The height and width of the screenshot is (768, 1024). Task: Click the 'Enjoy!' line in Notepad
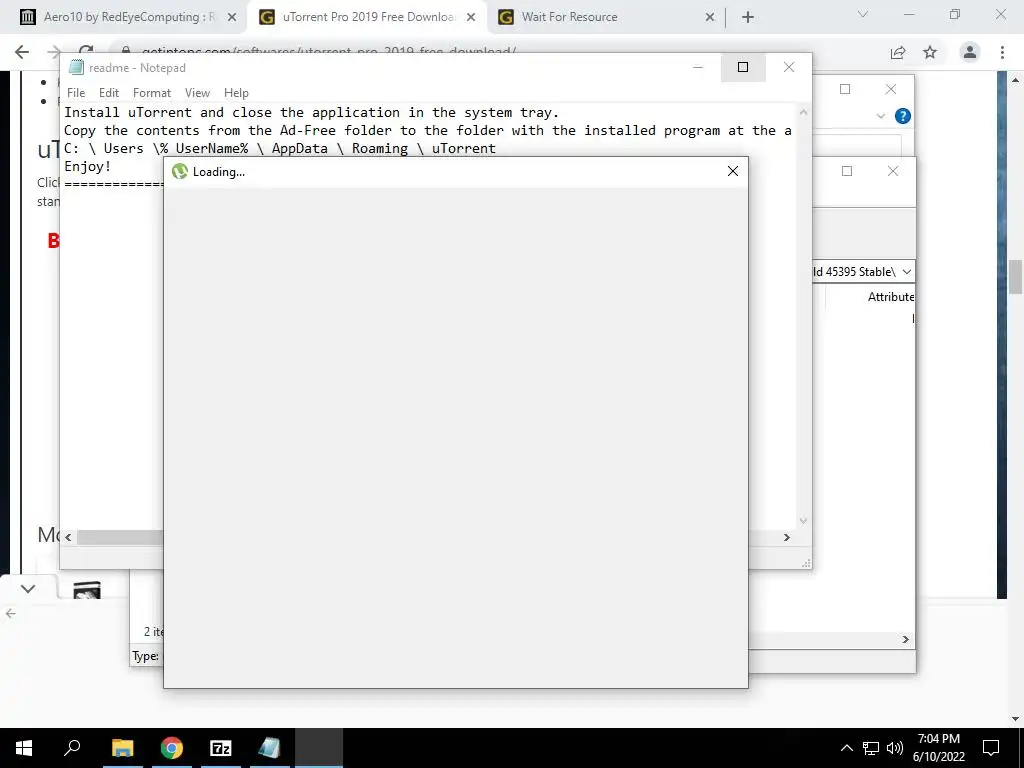(88, 167)
